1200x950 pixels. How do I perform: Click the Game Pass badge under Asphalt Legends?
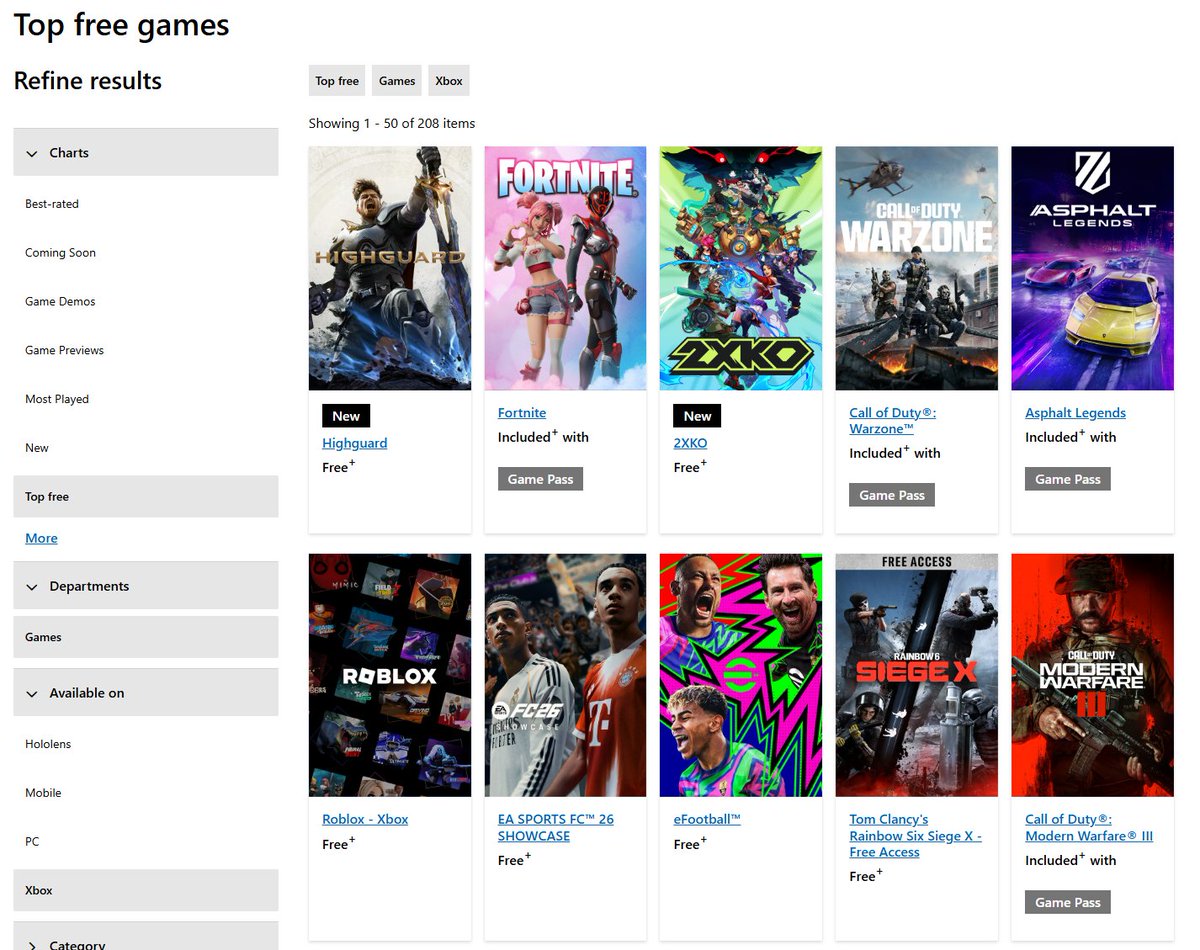pos(1068,479)
